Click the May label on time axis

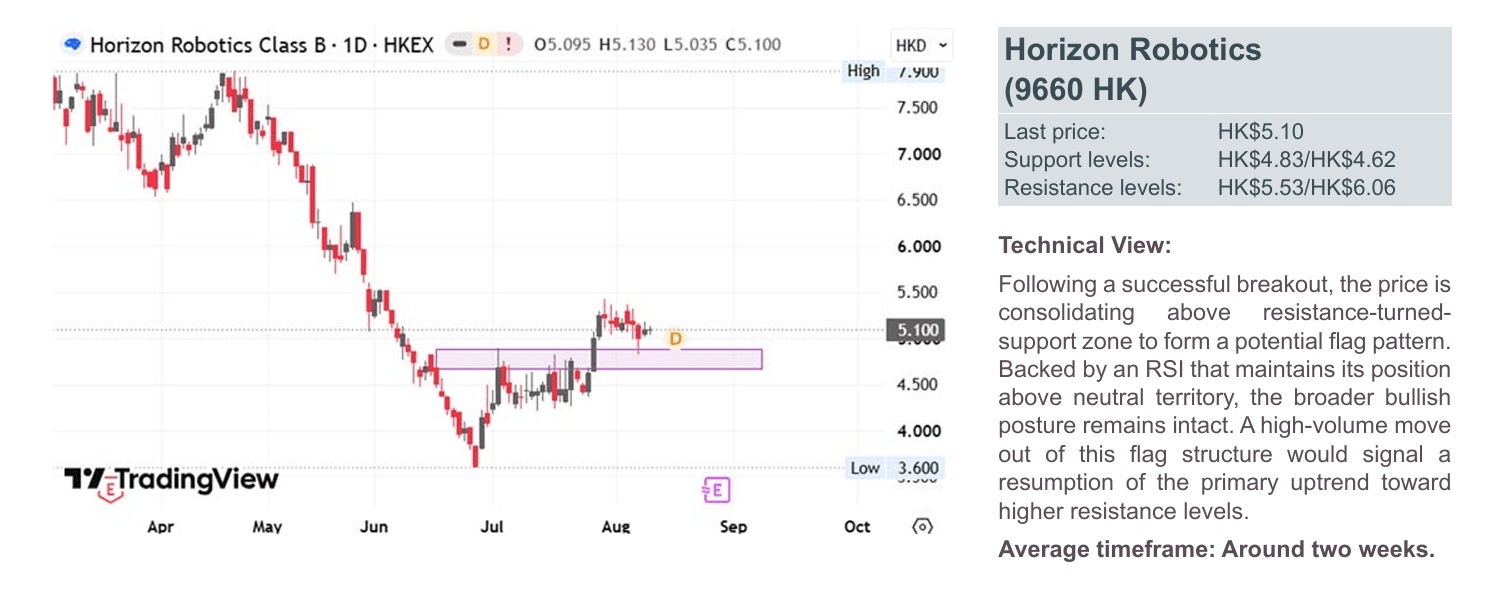267,527
